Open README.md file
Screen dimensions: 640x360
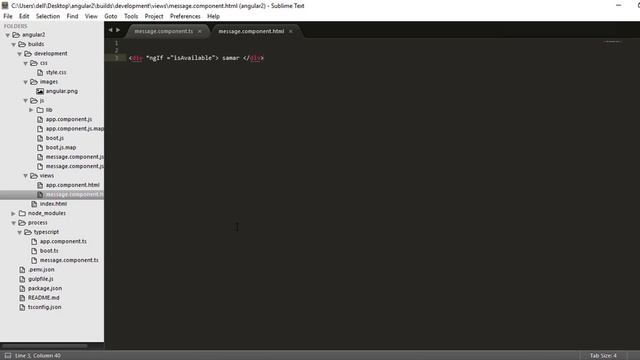click(44, 298)
